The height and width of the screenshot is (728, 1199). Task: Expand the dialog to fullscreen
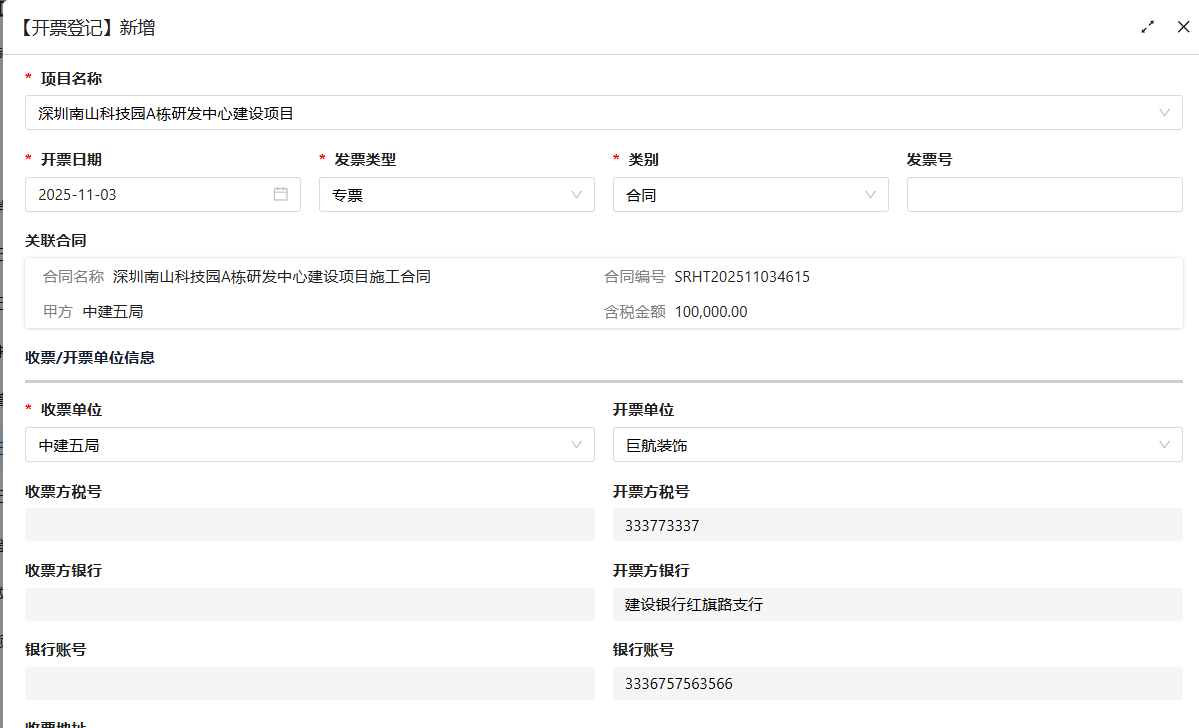[x=1148, y=27]
